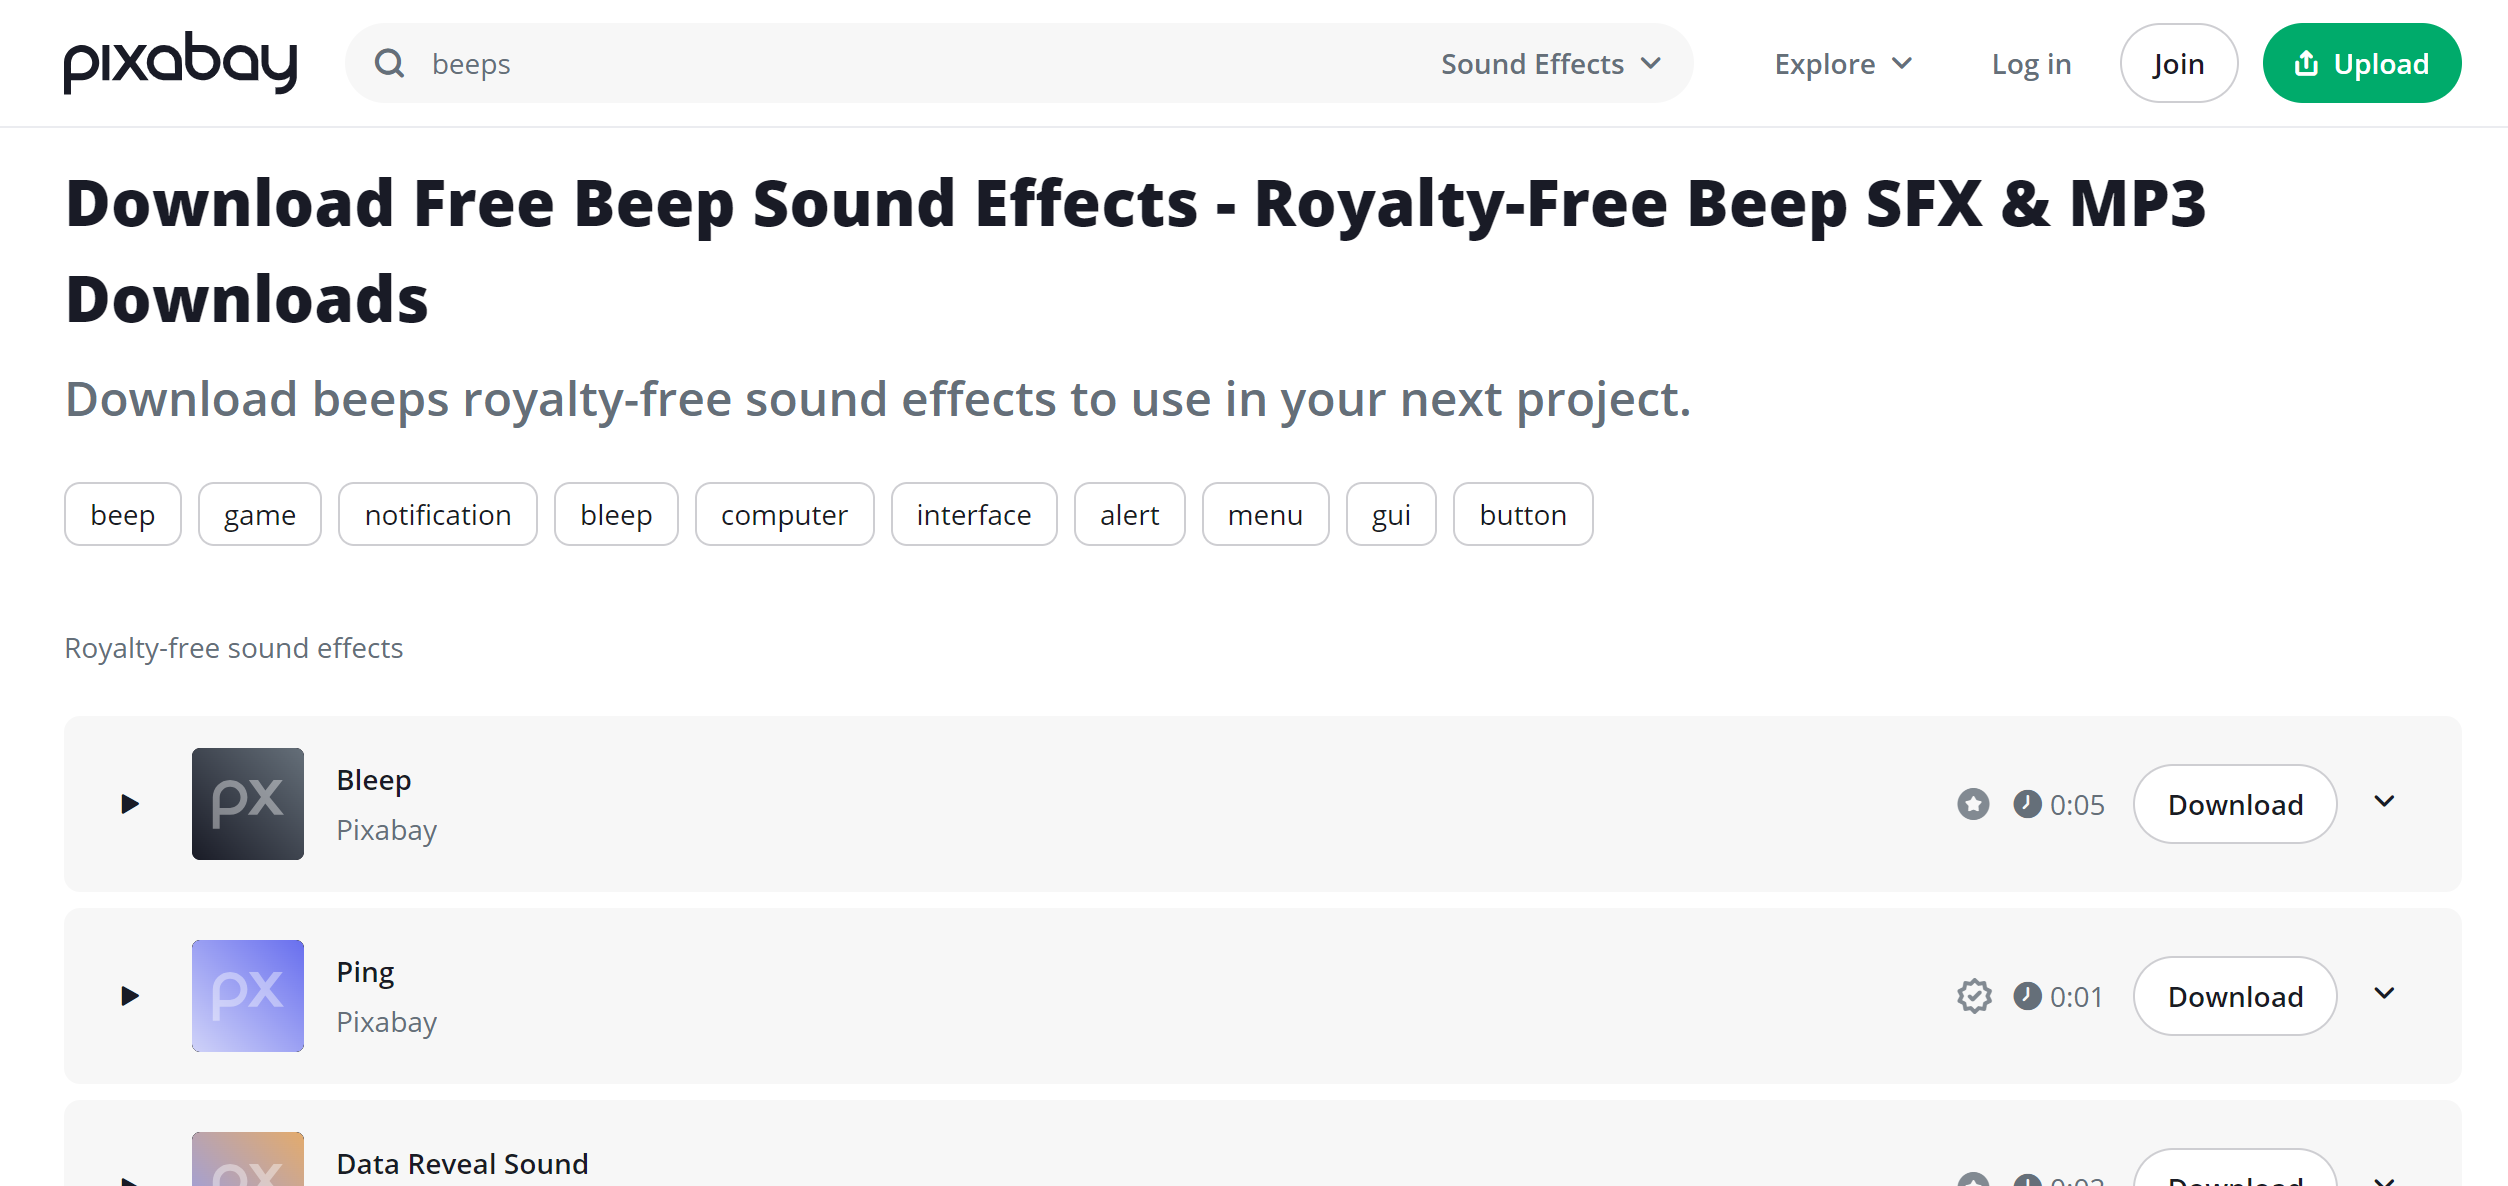2508x1186 pixels.
Task: Play the Ping sound effect
Action: tap(130, 996)
